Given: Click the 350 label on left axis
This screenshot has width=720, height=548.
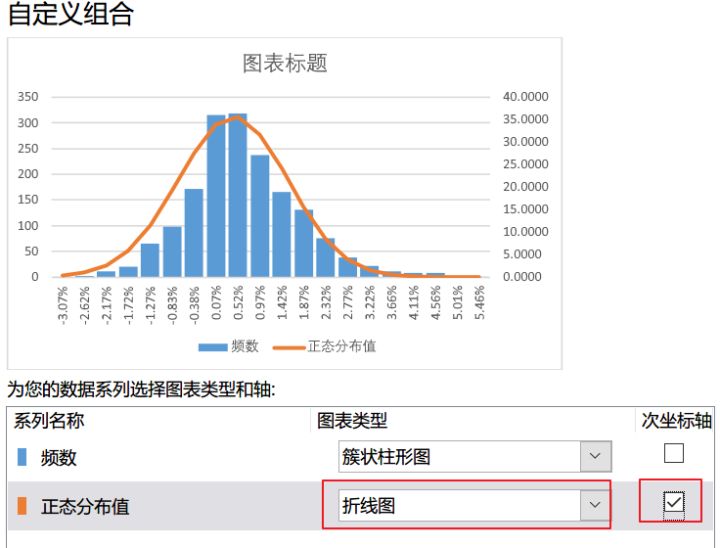Looking at the screenshot, I should tap(28, 97).
